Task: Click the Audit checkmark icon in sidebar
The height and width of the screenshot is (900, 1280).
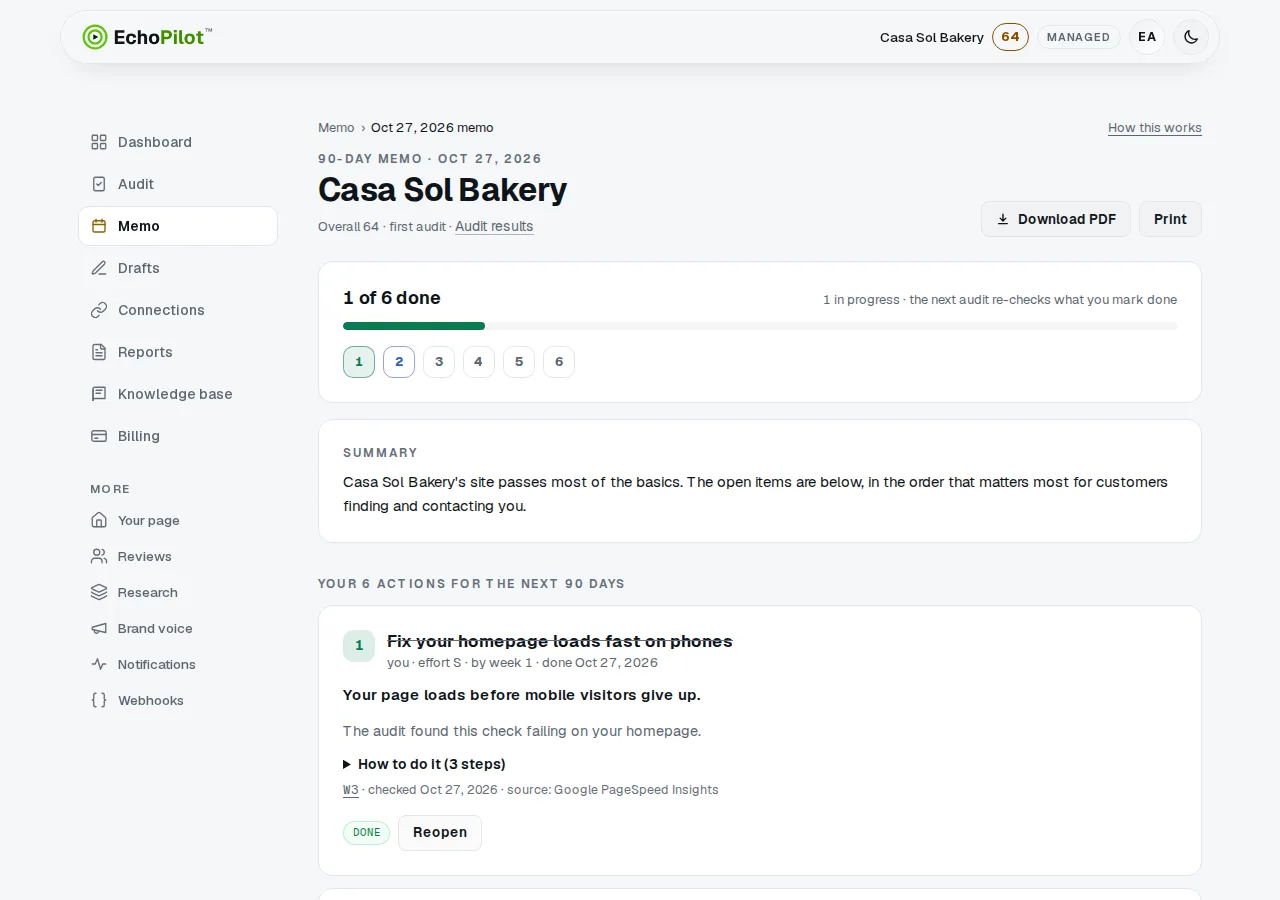Action: [99, 184]
